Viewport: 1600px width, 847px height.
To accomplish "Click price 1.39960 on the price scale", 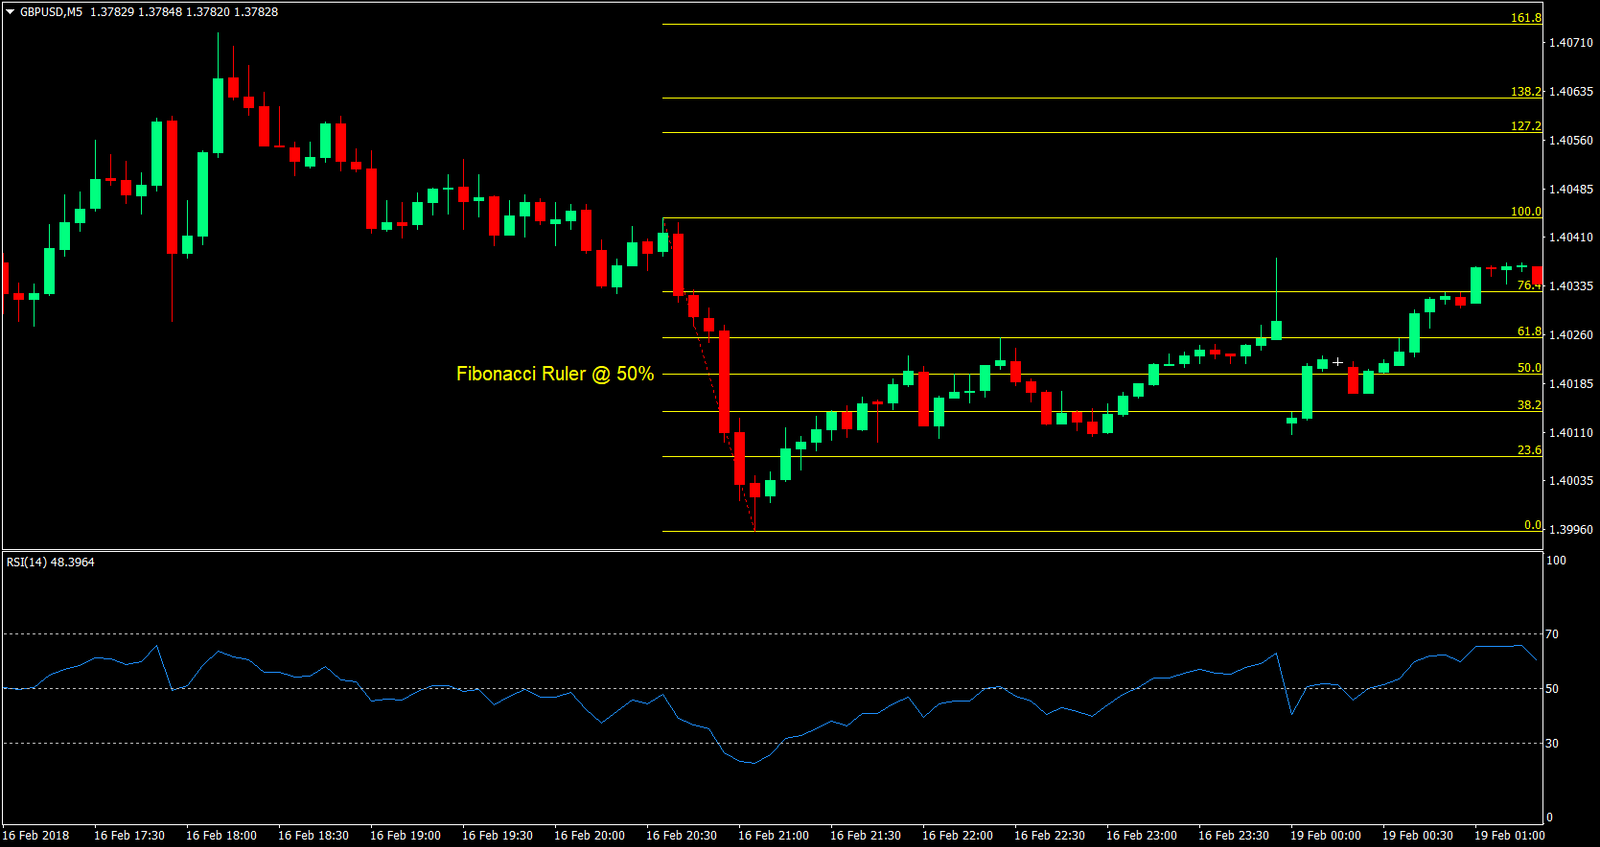I will 1571,530.
